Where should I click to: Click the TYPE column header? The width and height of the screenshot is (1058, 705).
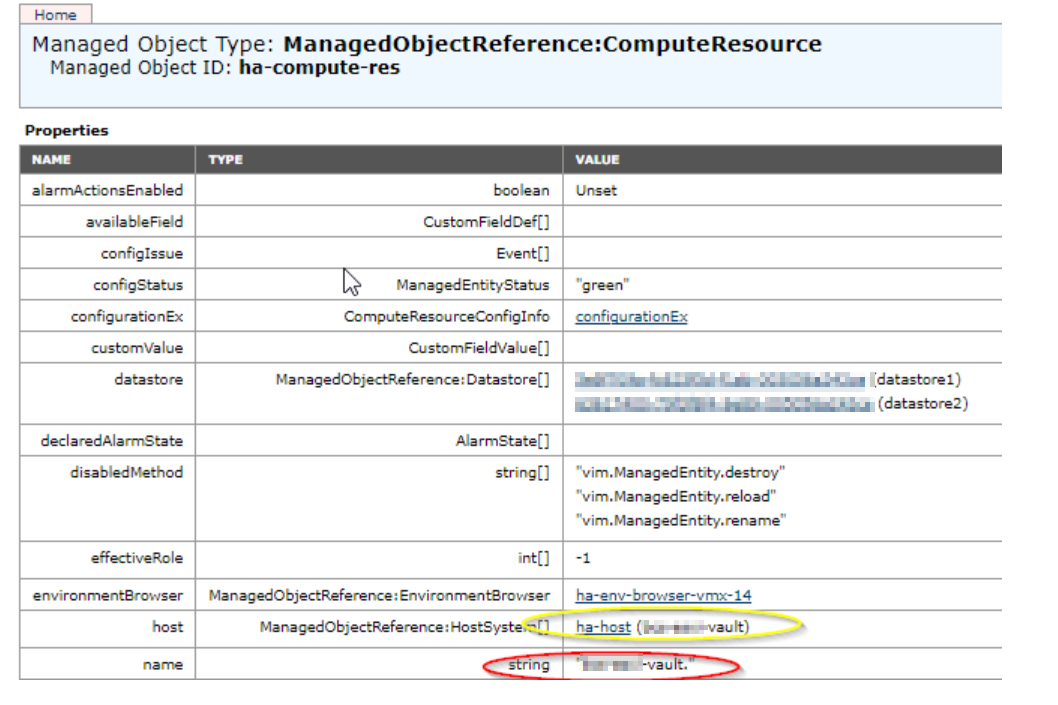225,160
